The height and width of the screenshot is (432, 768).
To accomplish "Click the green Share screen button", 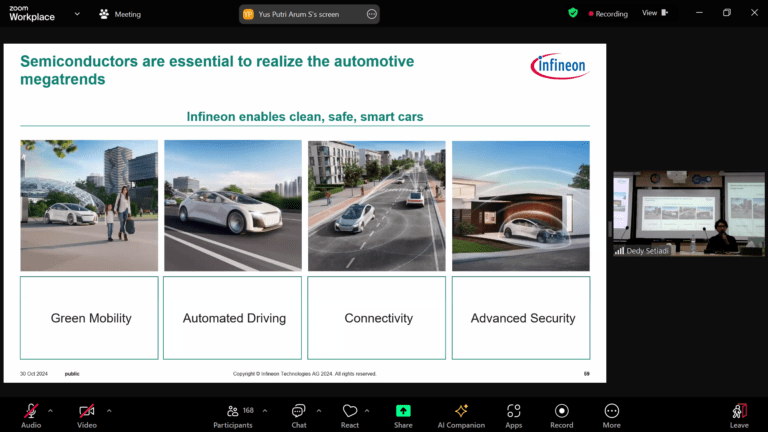I will [x=403, y=411].
